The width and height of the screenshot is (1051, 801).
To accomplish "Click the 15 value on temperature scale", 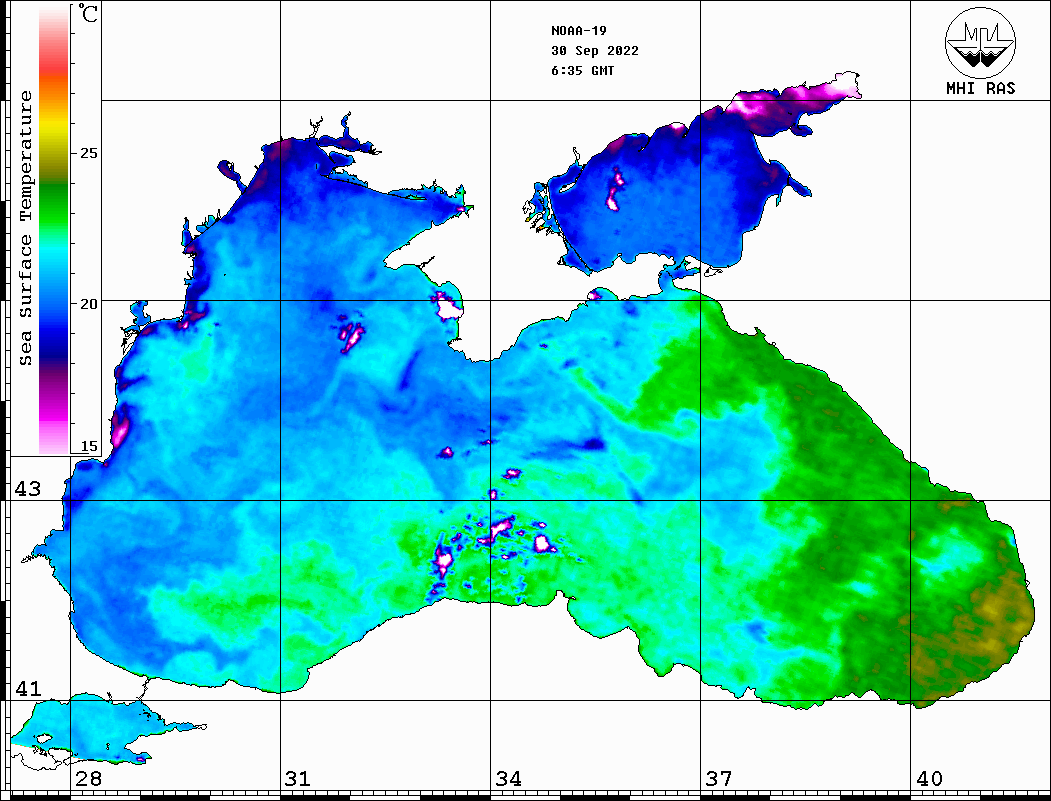I will pyautogui.click(x=88, y=446).
